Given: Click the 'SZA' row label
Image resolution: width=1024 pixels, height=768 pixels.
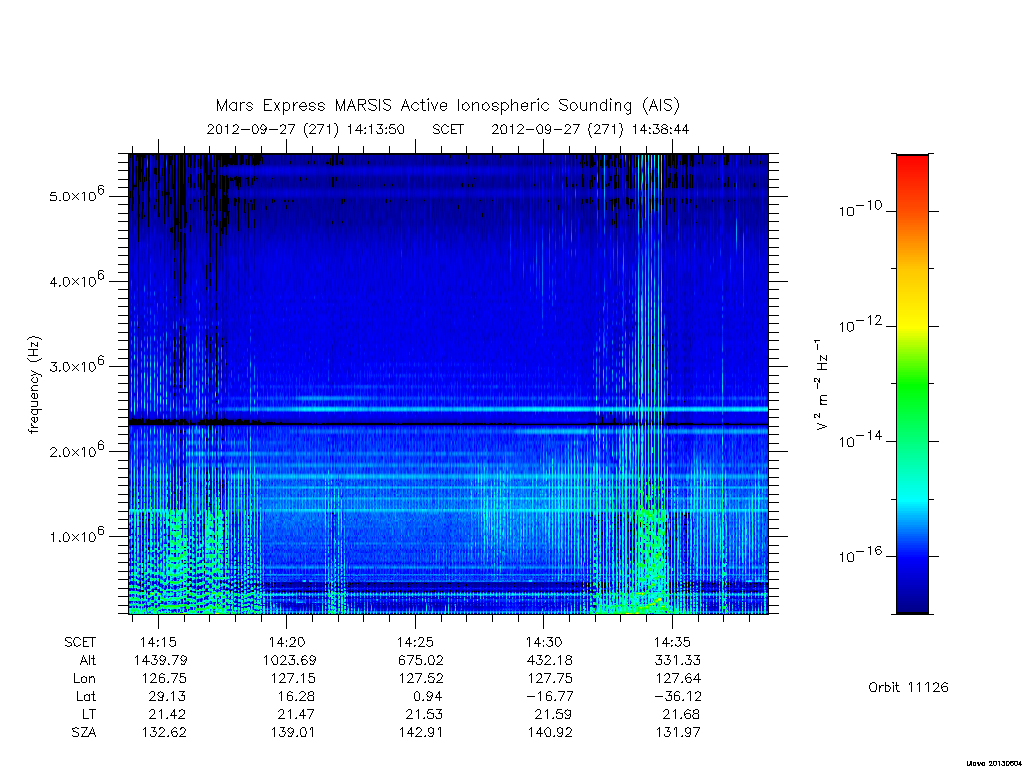Looking at the screenshot, I should [84, 732].
